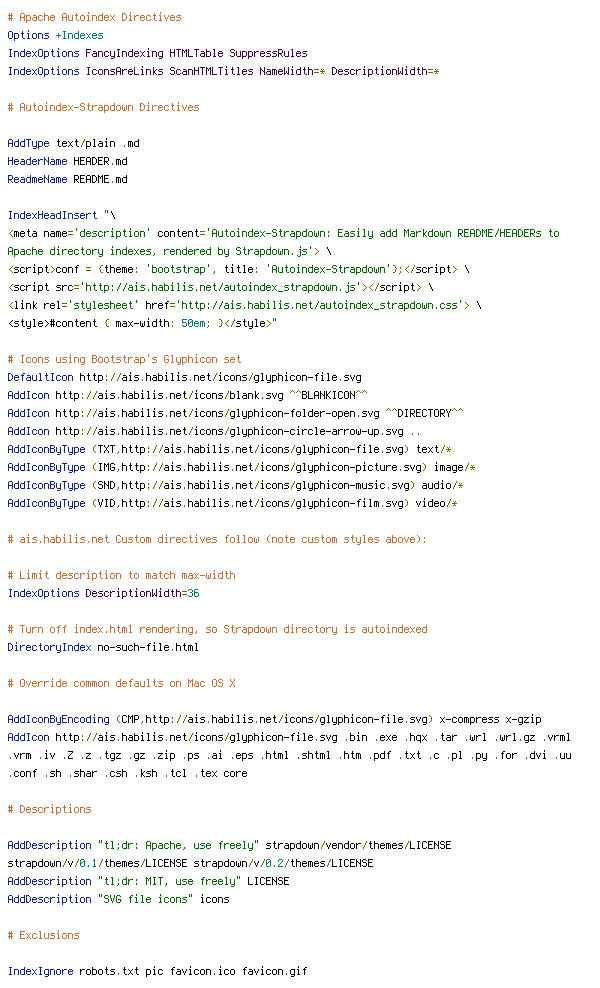This screenshot has height=988, width=600.
Task: Click the 'AddIconByEncoding' CMP x-compress x-gzip line
Action: (275, 720)
